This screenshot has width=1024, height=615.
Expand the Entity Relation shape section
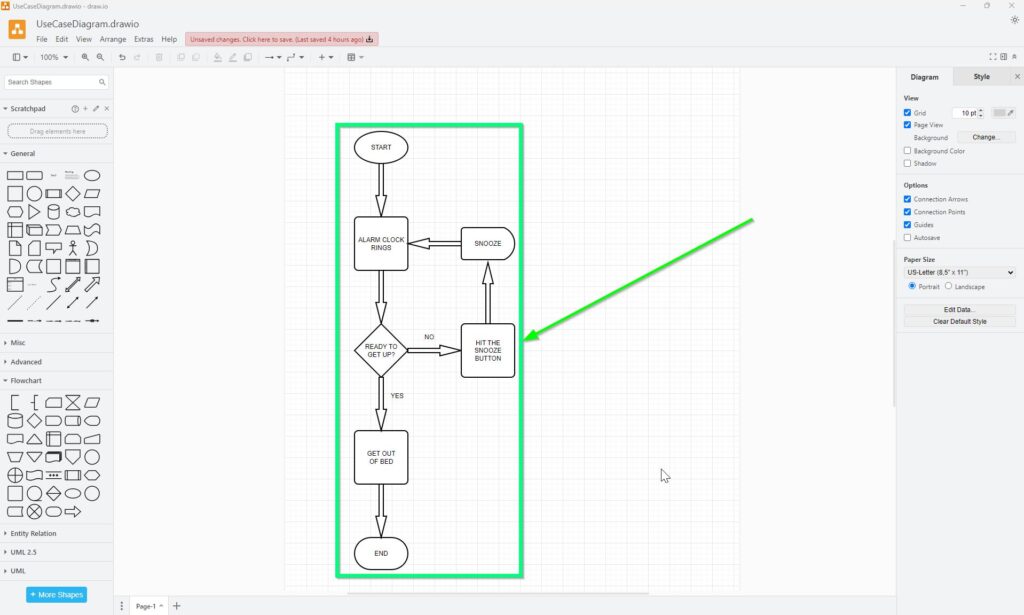click(33, 533)
